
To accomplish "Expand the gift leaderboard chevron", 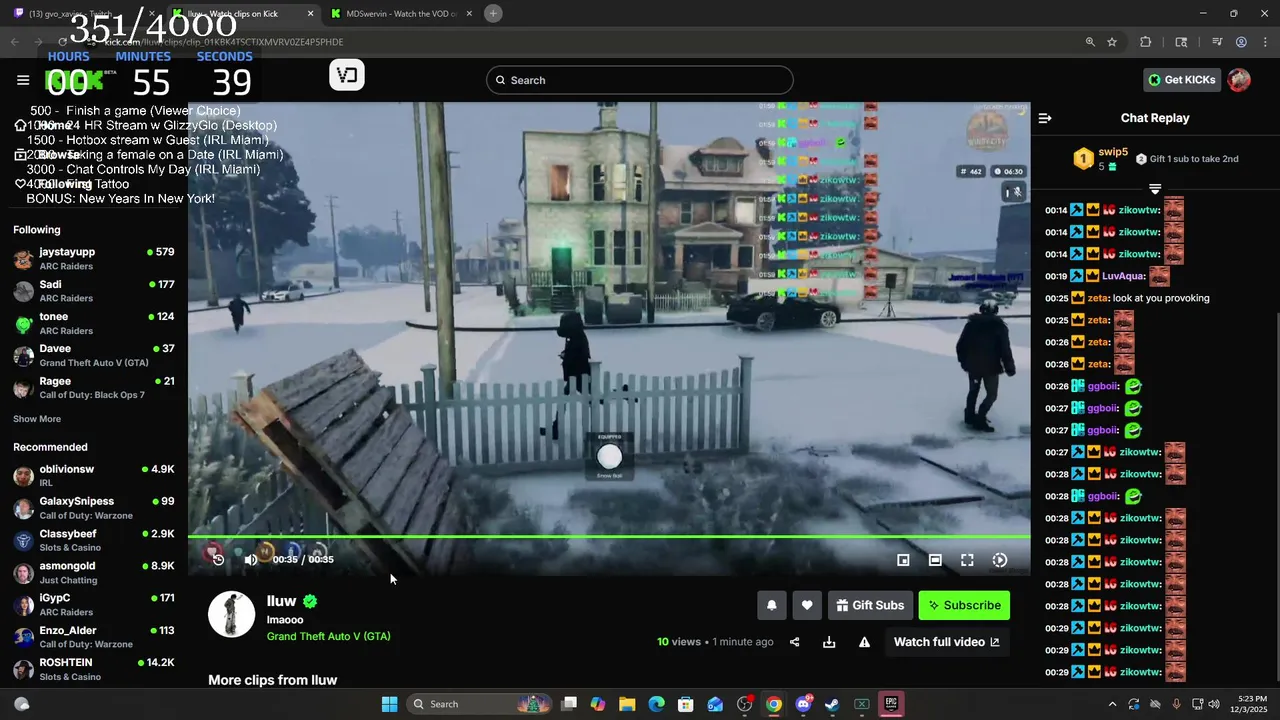I will click(1155, 189).
